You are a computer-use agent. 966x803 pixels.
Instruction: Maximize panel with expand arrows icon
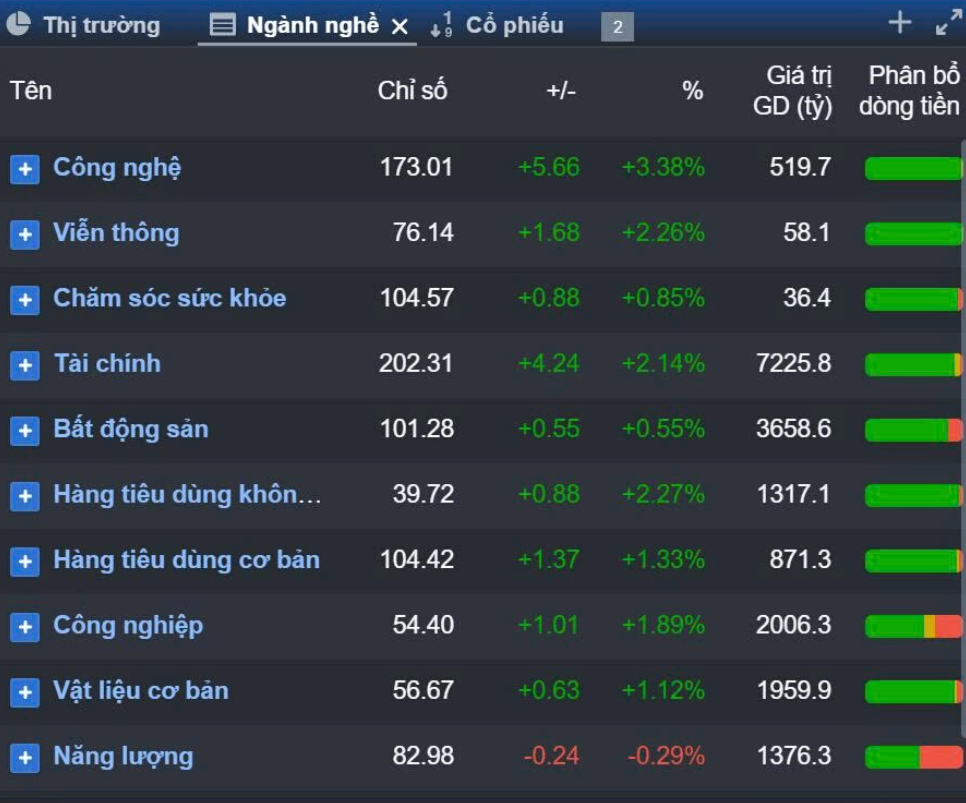(947, 23)
